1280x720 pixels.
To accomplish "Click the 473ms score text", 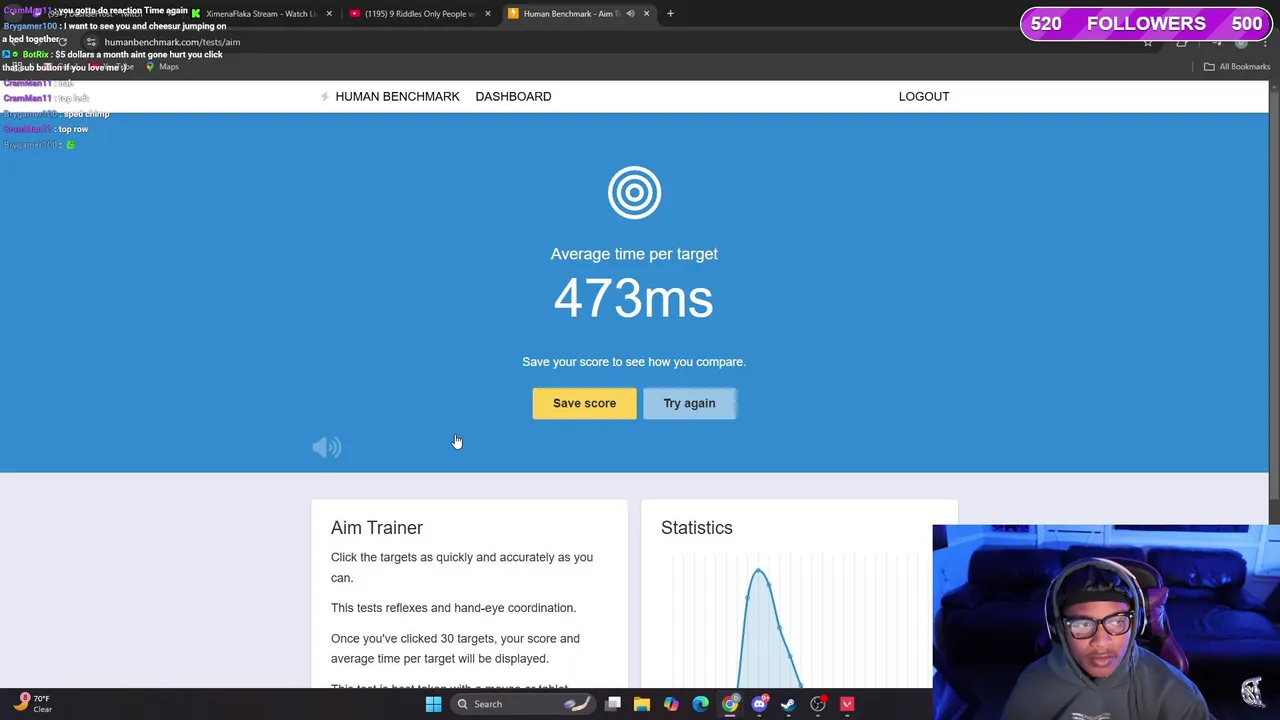I will pos(634,299).
